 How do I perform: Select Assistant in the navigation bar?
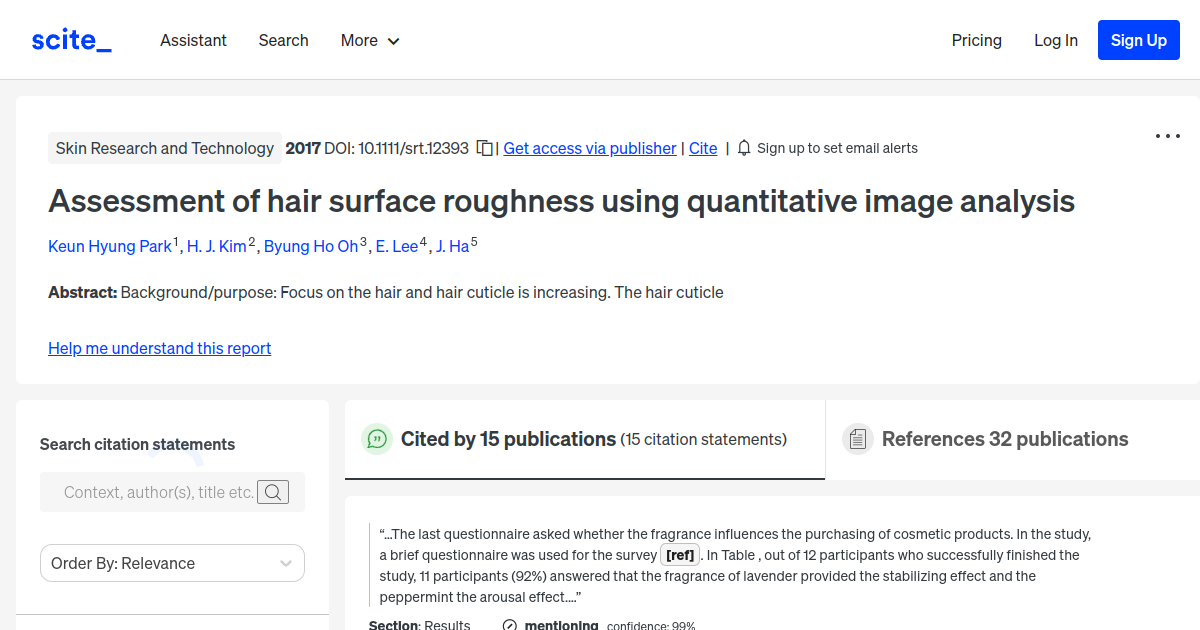[x=193, y=40]
